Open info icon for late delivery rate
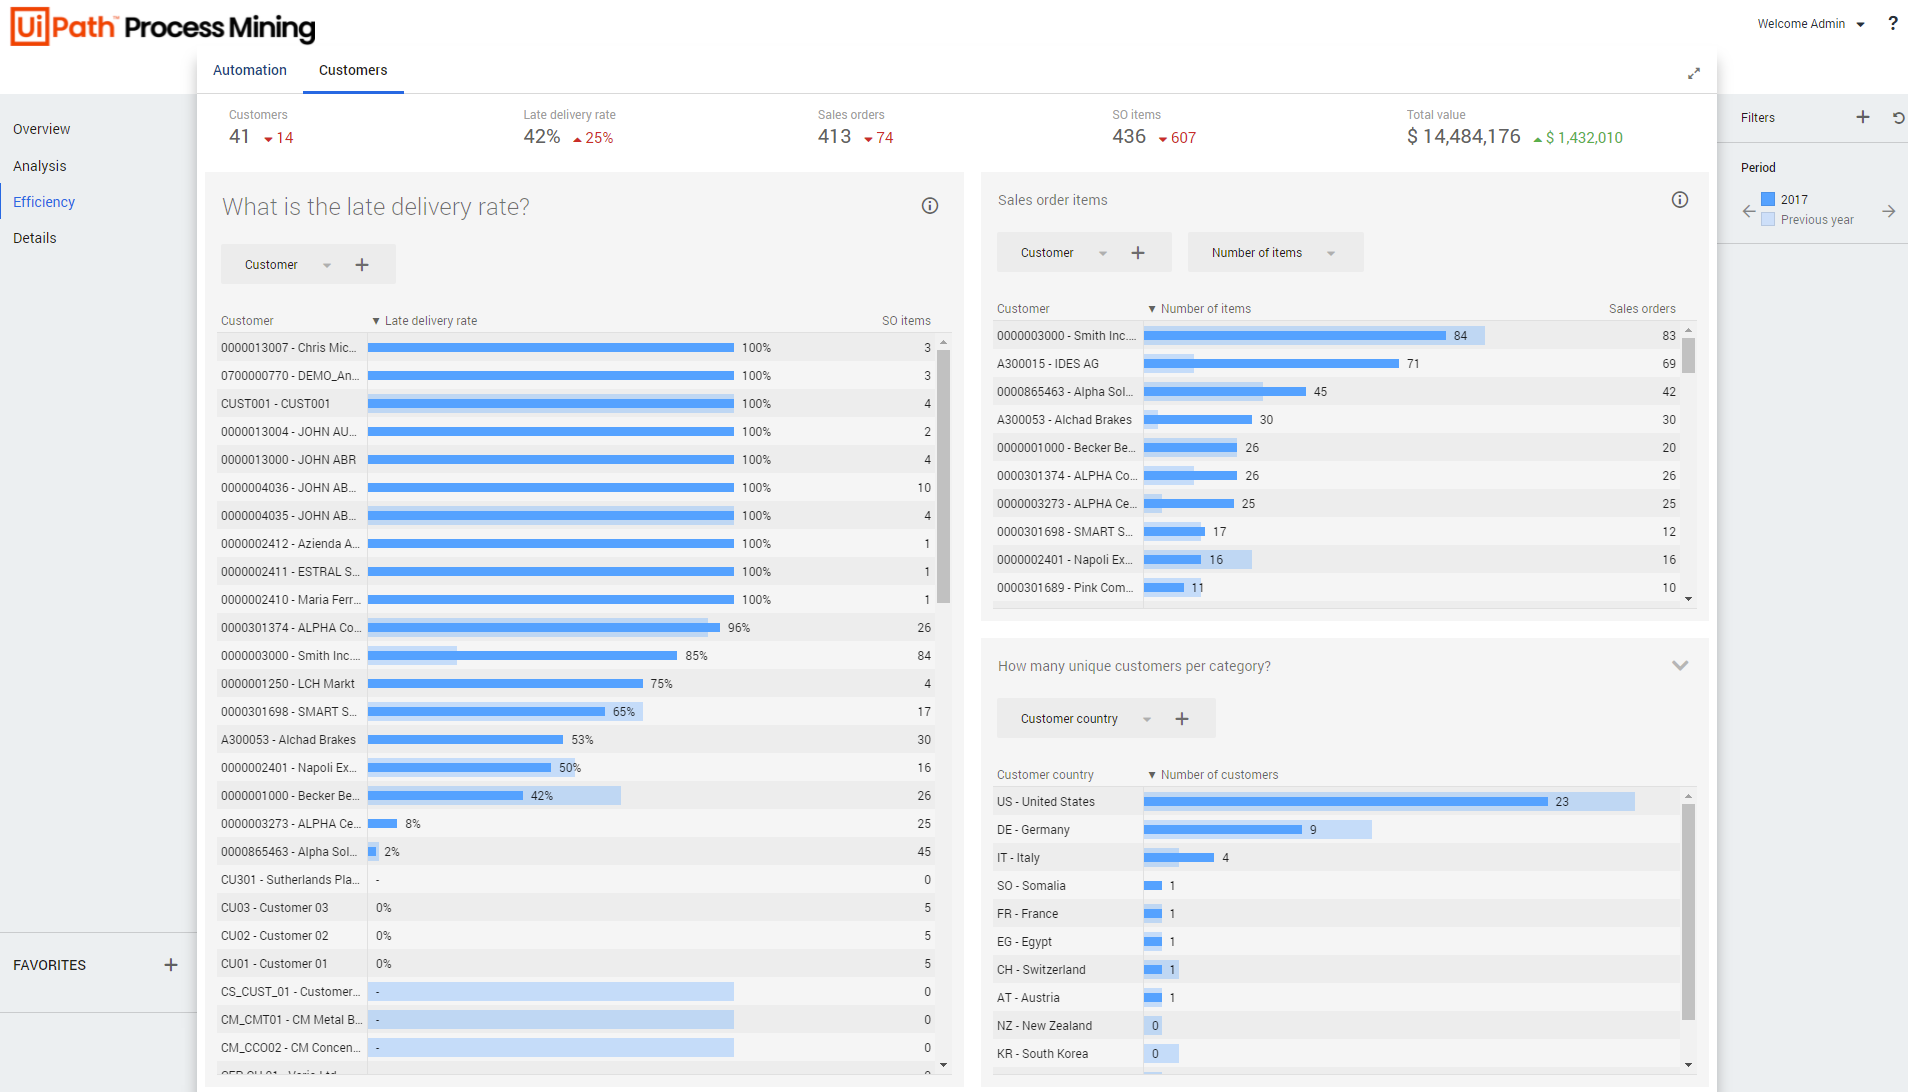 [929, 206]
